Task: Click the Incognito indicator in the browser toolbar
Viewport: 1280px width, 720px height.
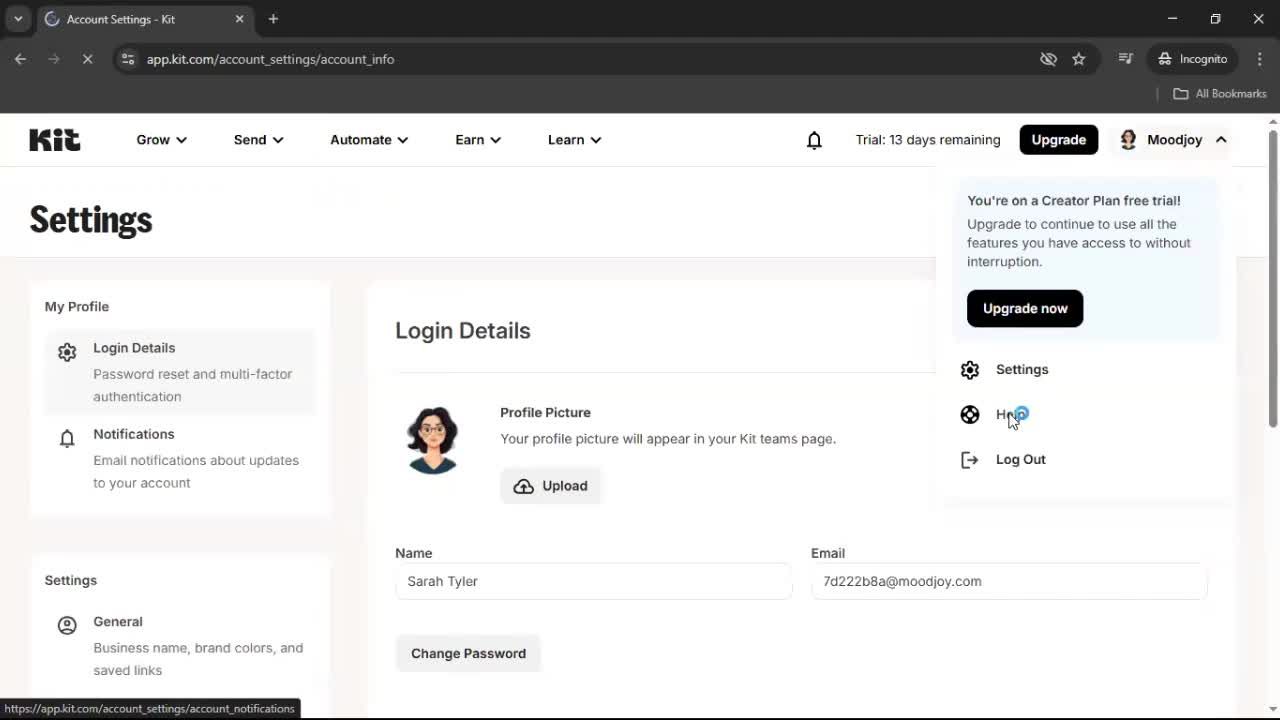Action: [1192, 59]
